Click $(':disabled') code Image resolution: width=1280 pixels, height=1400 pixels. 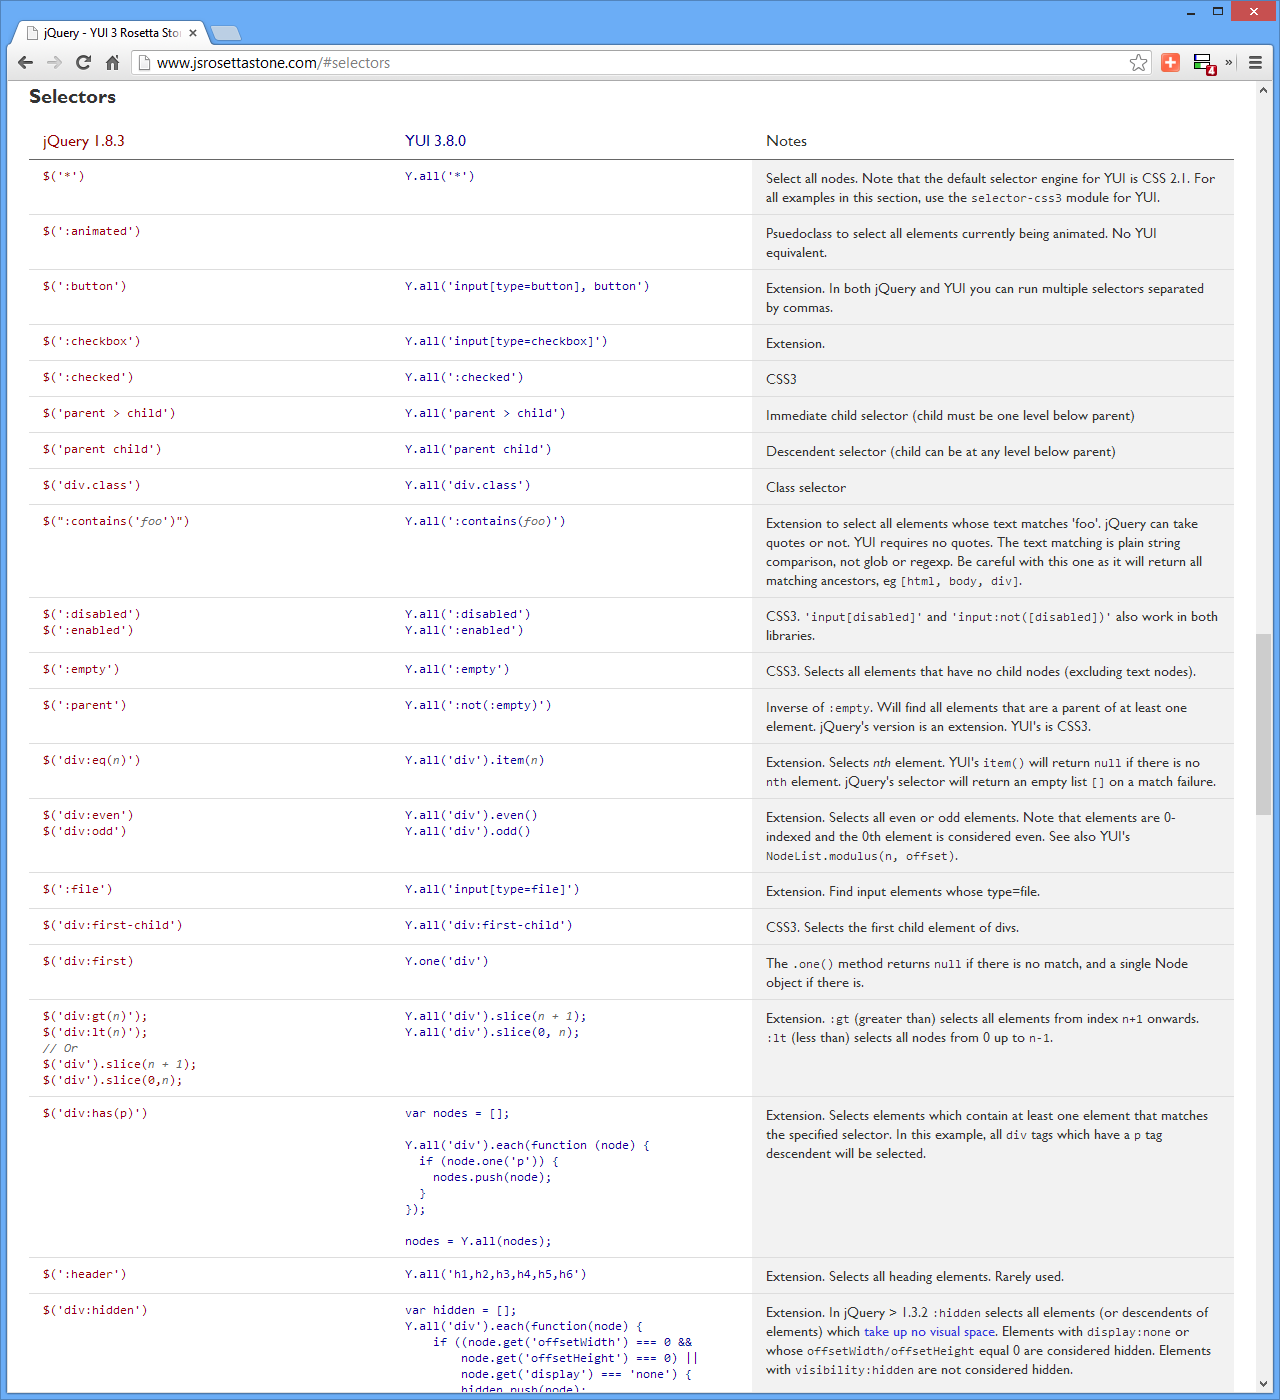(x=91, y=614)
